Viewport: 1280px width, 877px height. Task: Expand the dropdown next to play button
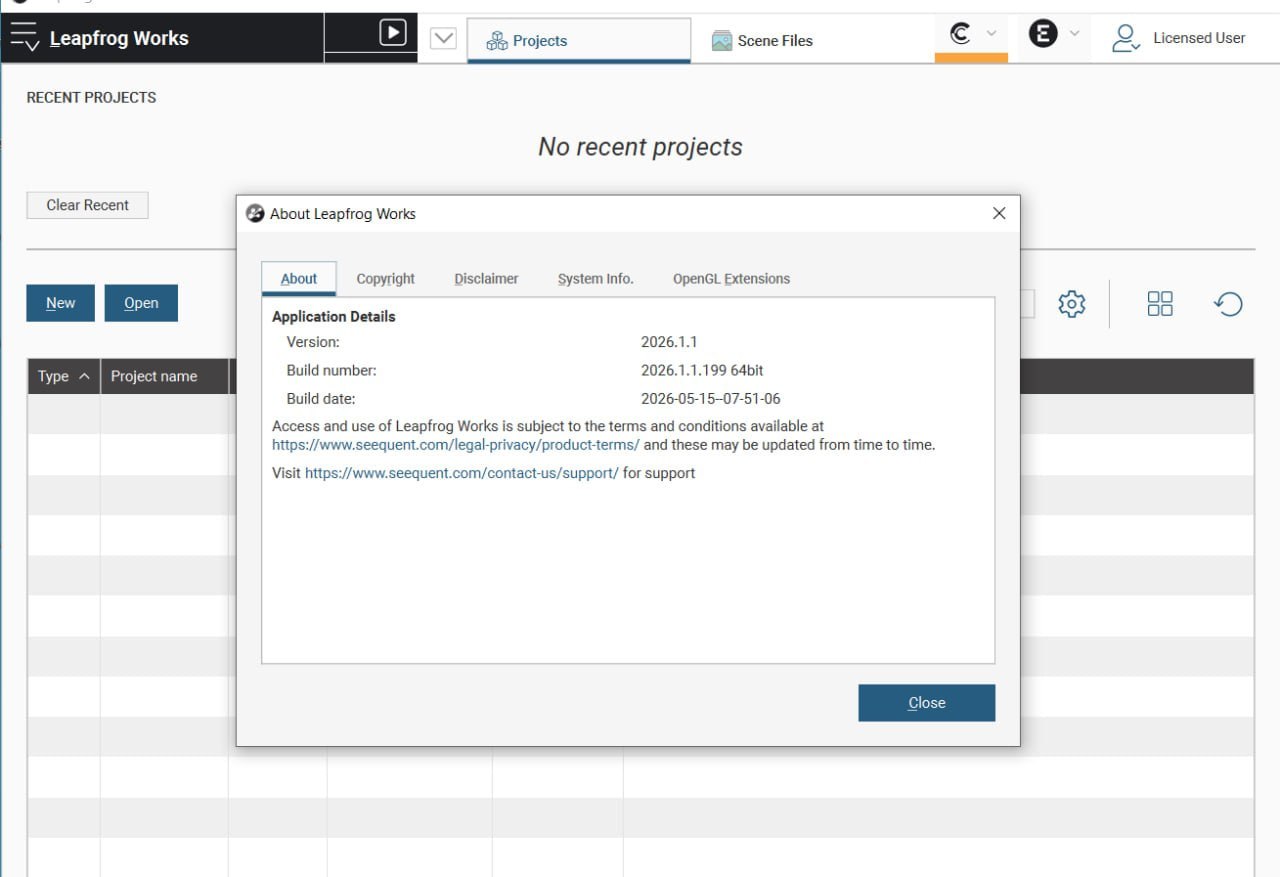[443, 38]
